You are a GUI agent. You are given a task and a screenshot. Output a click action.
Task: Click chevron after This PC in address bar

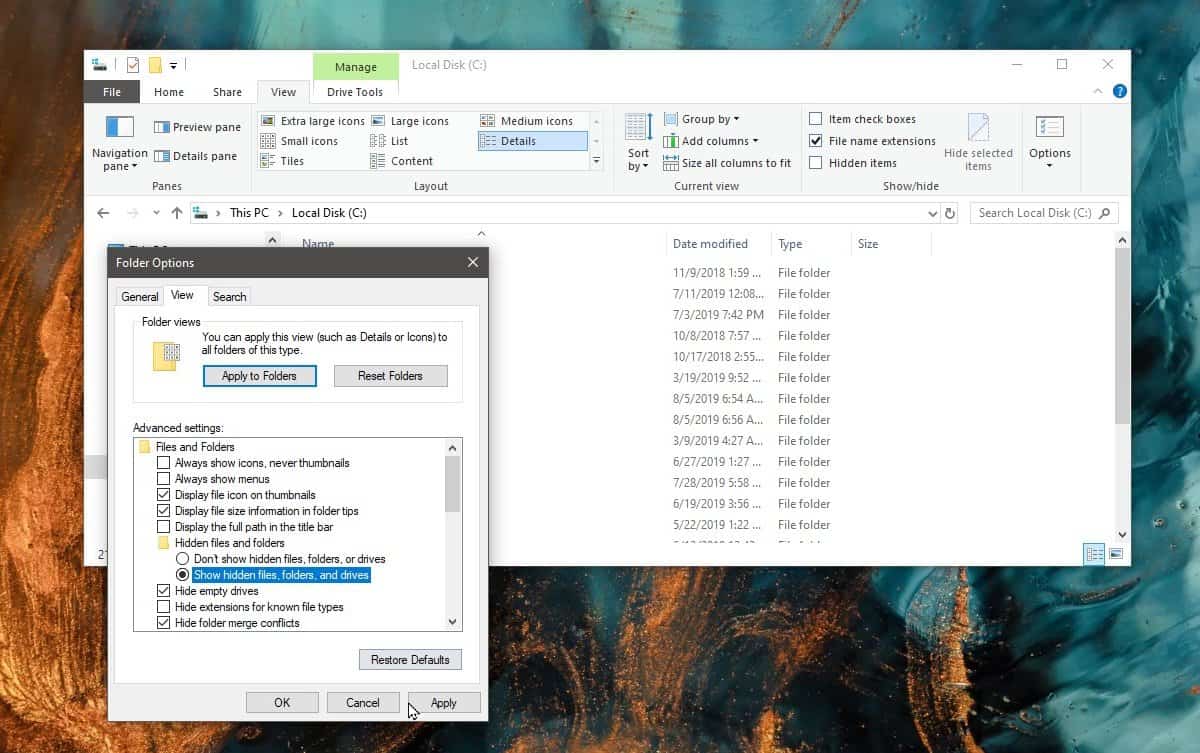pyautogui.click(x=281, y=213)
